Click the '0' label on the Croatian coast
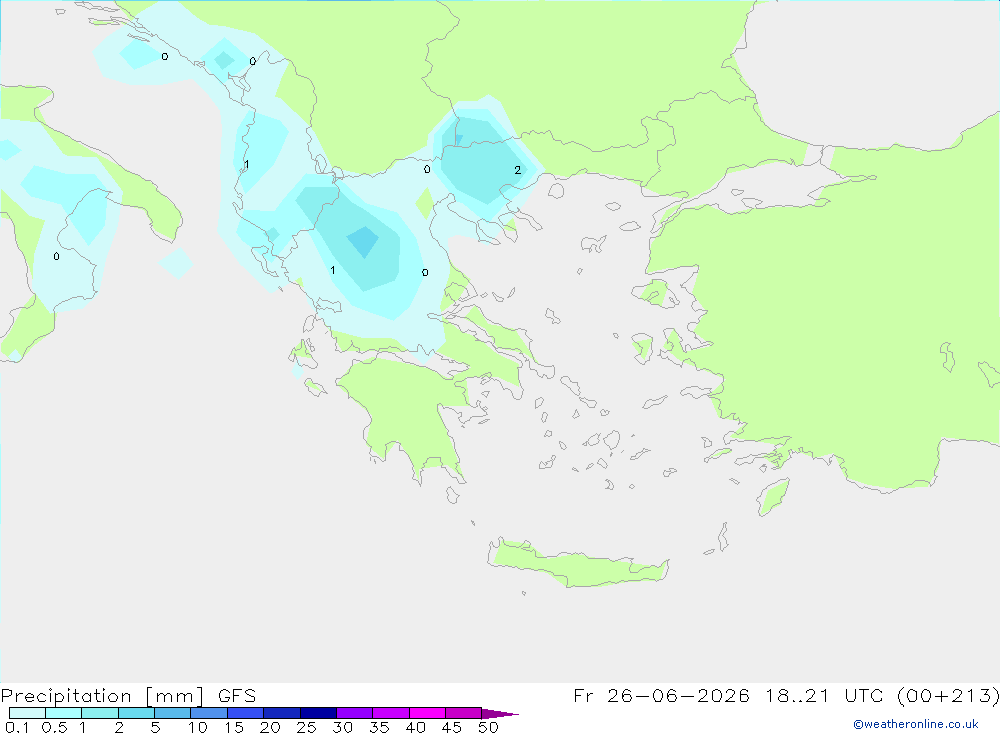 pyautogui.click(x=253, y=61)
